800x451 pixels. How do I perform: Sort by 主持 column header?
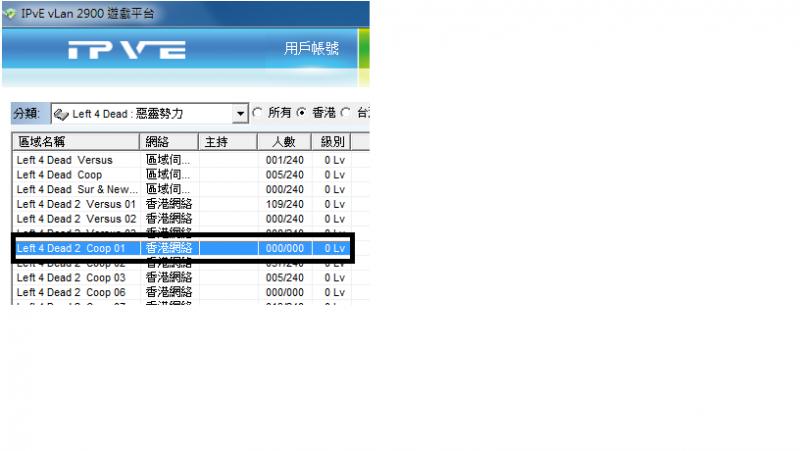[228, 141]
